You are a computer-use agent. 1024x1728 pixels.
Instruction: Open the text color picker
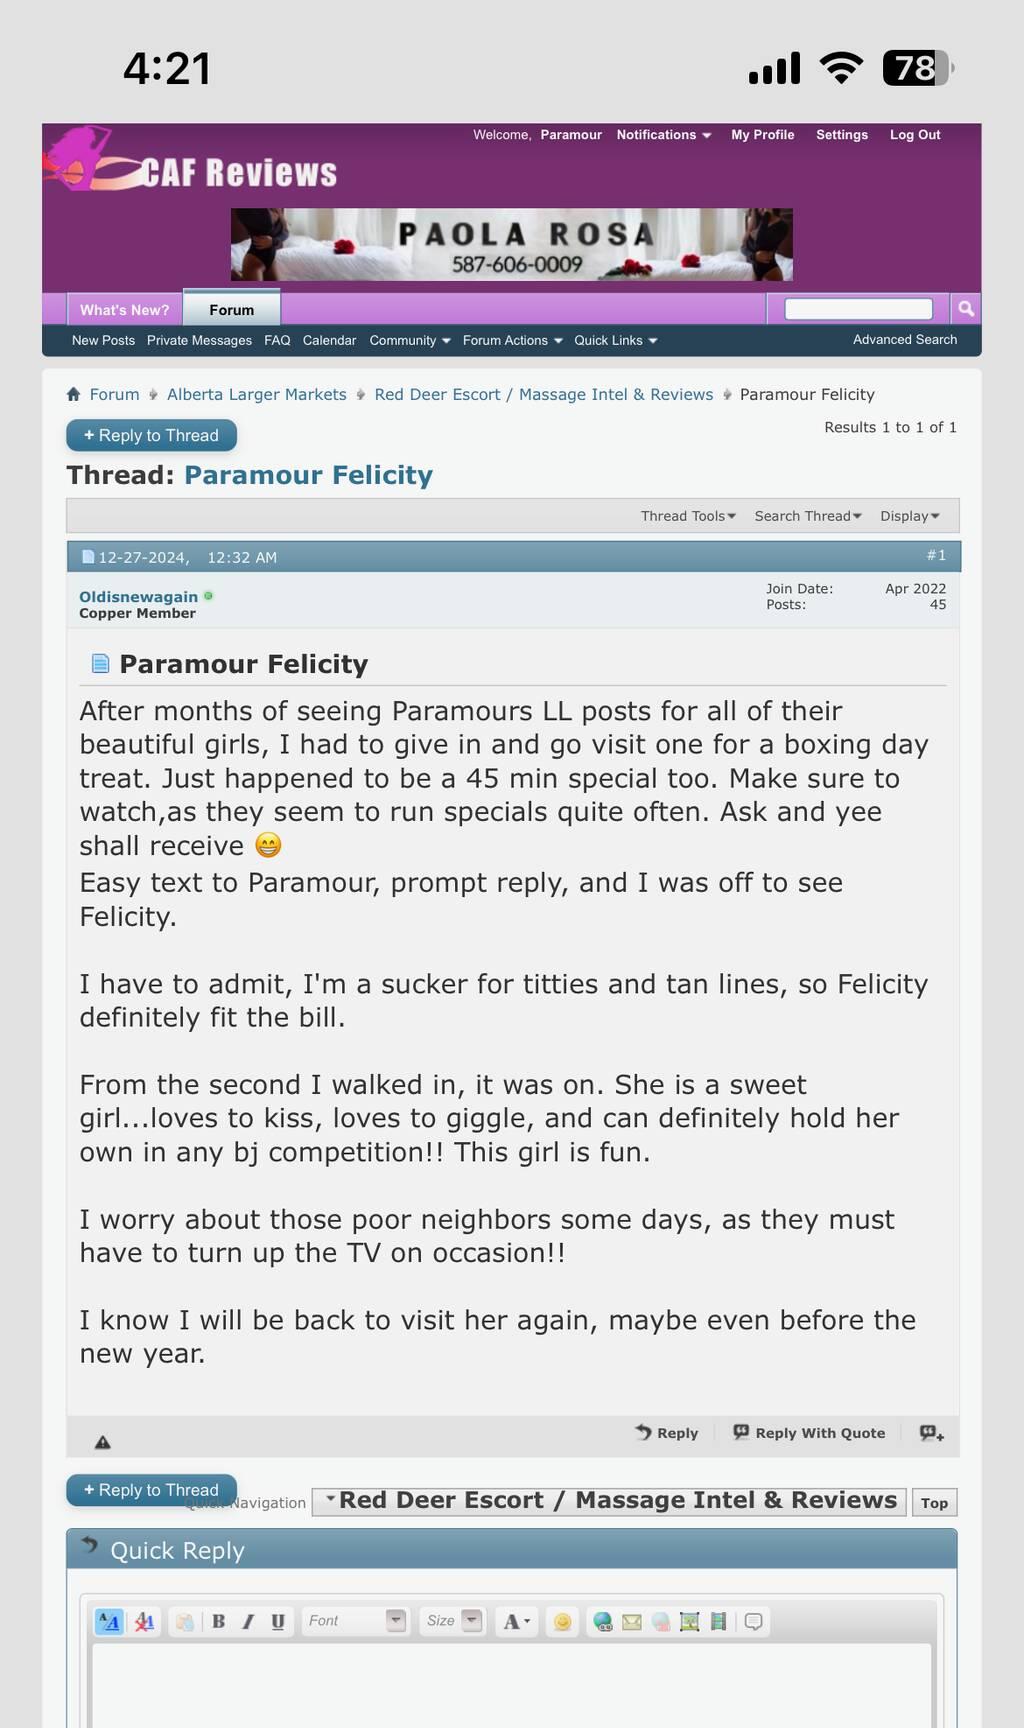(516, 1622)
